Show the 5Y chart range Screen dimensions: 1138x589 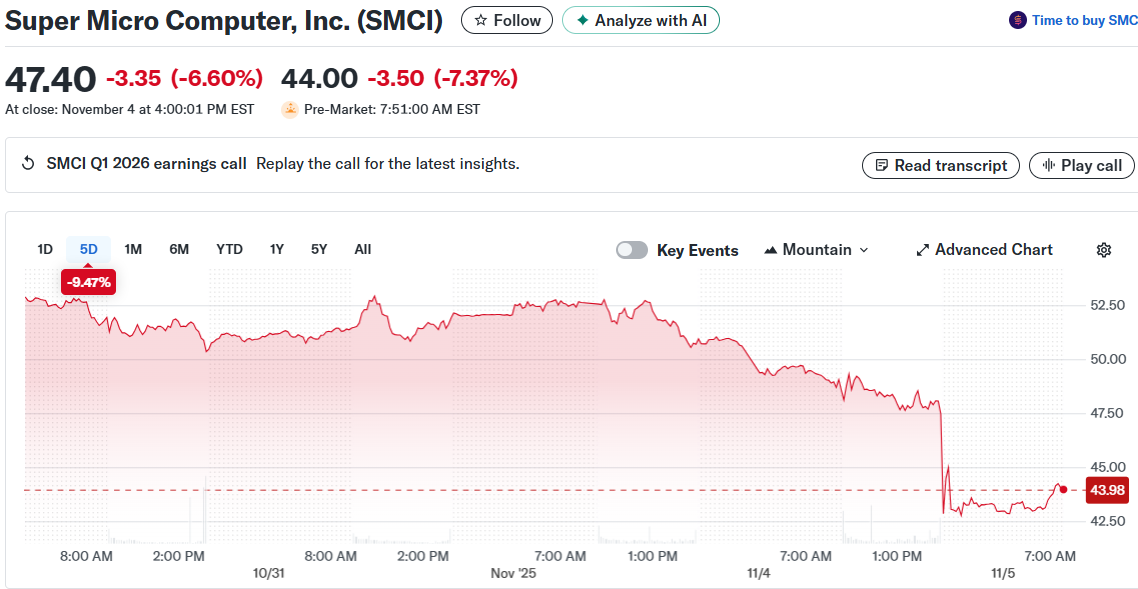pos(319,249)
